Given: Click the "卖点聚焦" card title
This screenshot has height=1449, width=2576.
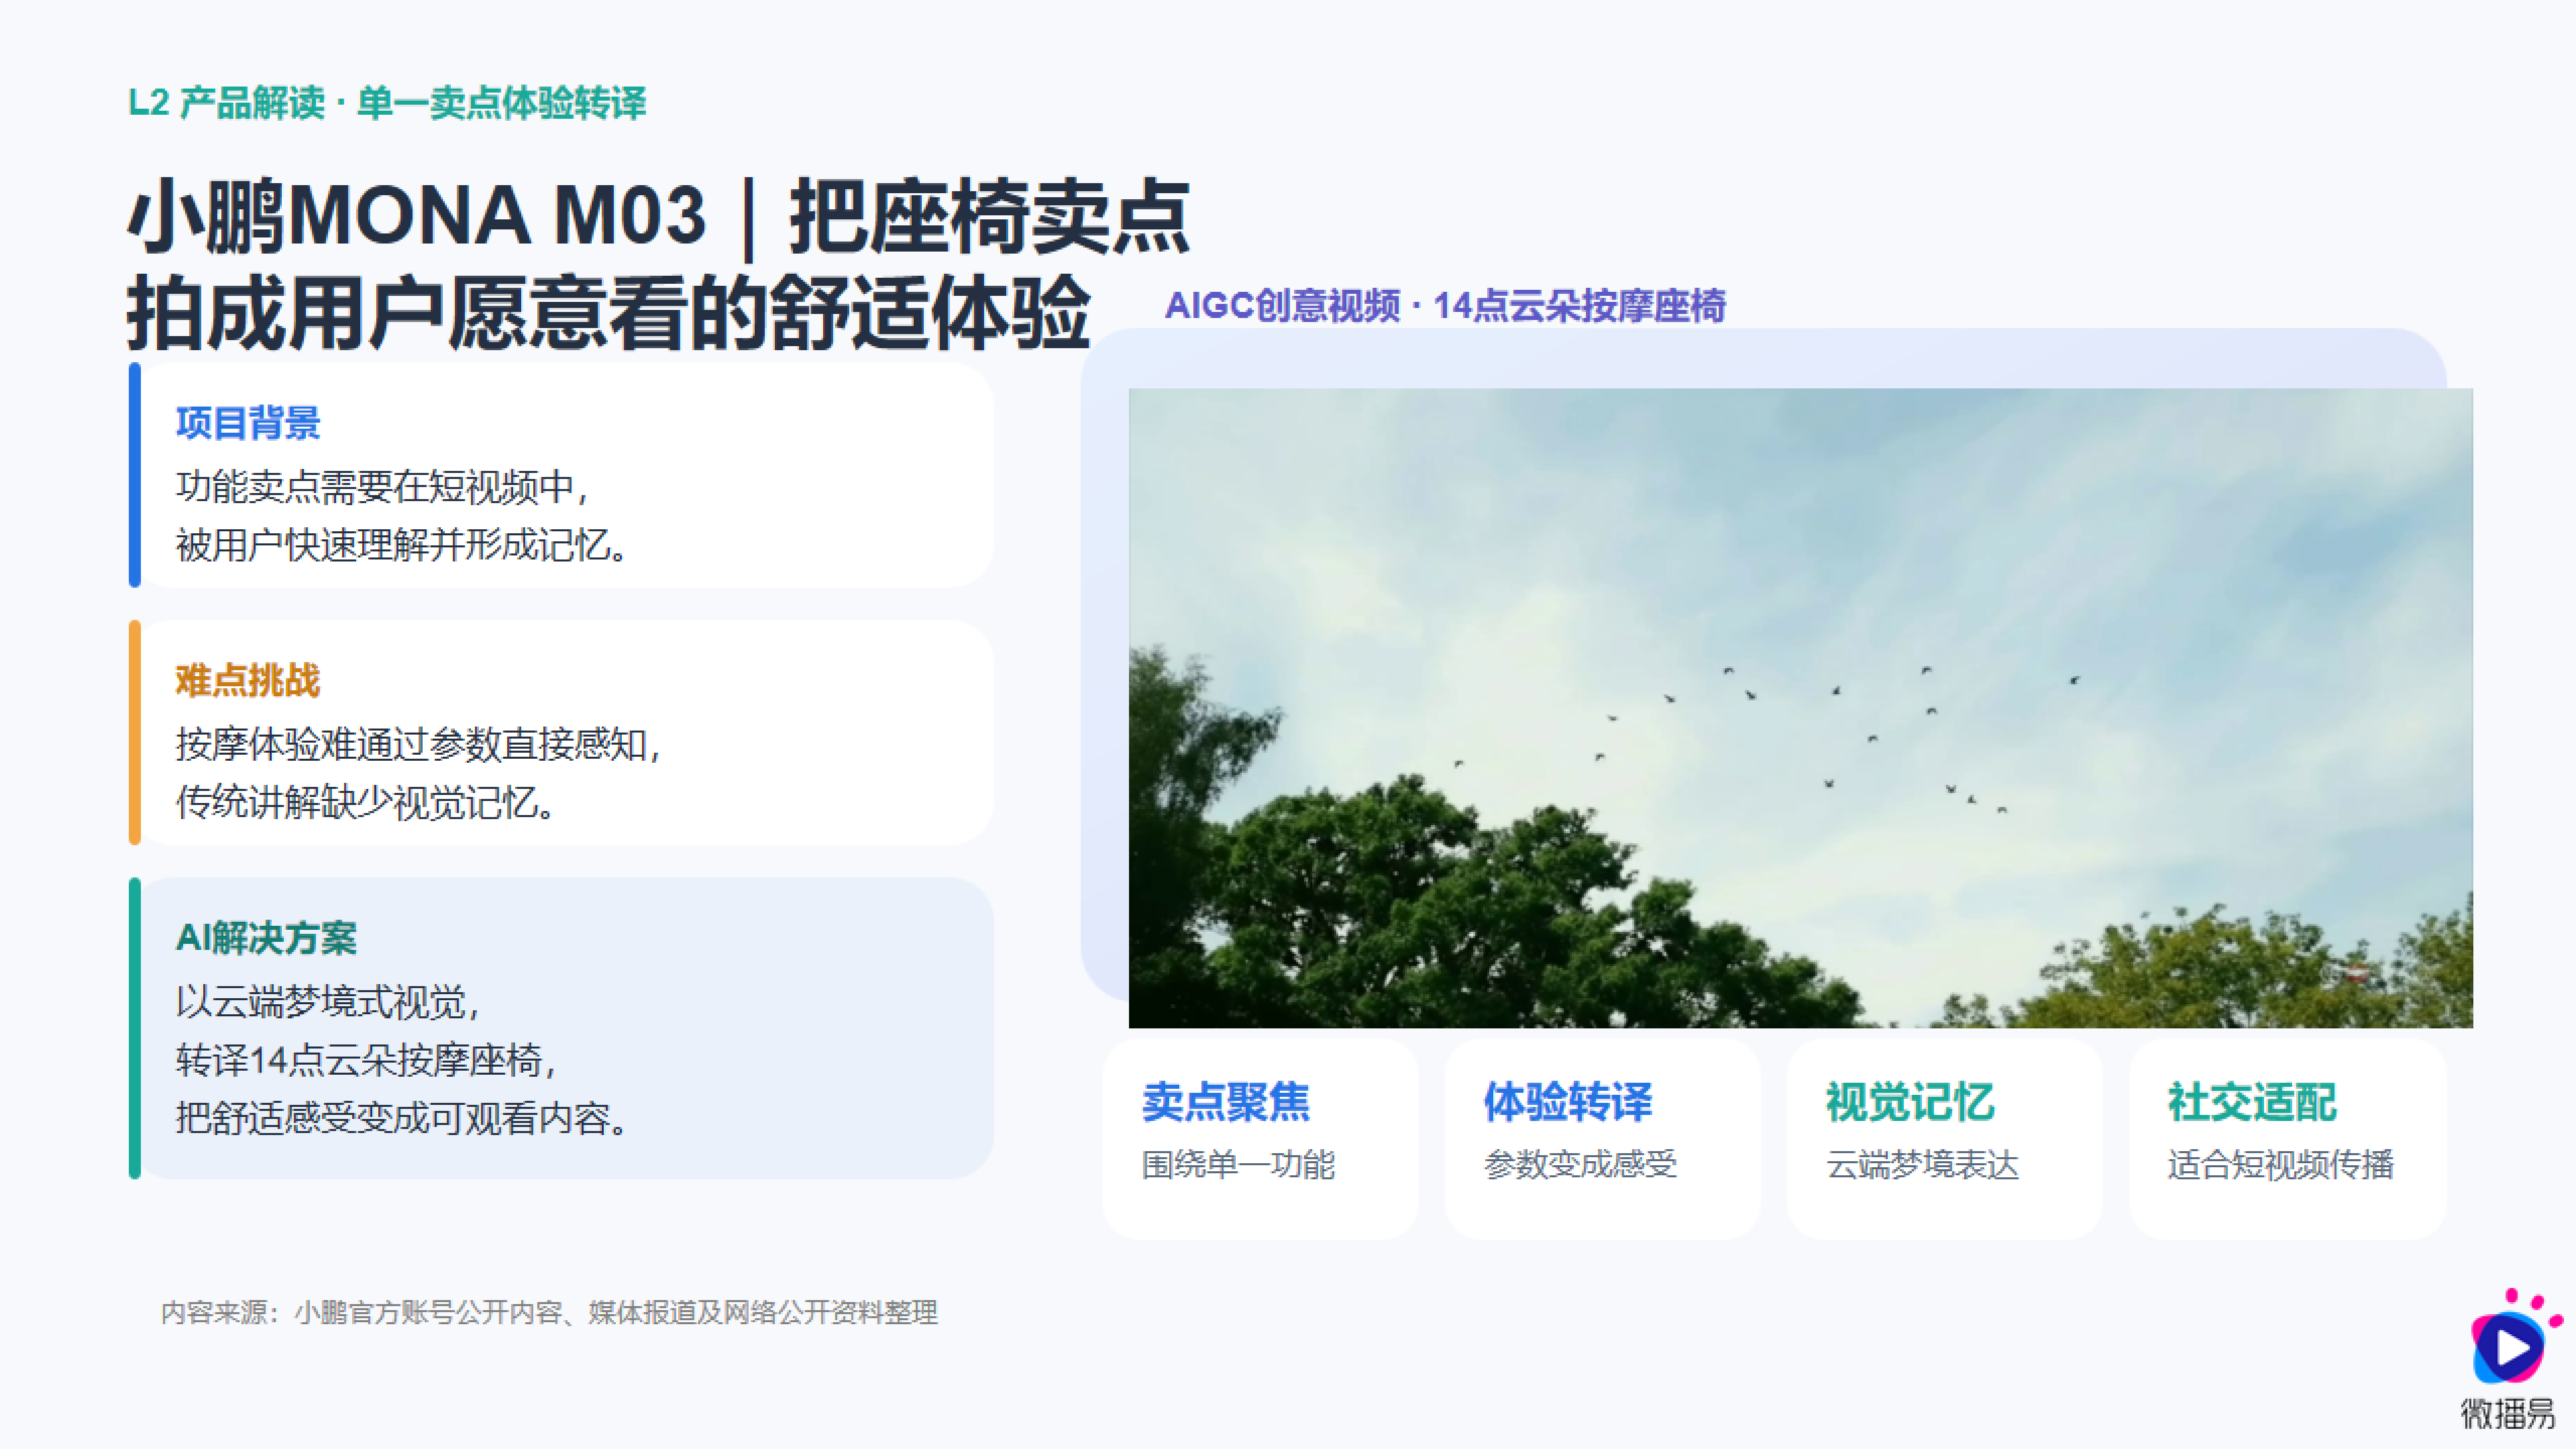Looking at the screenshot, I should tap(1226, 1102).
